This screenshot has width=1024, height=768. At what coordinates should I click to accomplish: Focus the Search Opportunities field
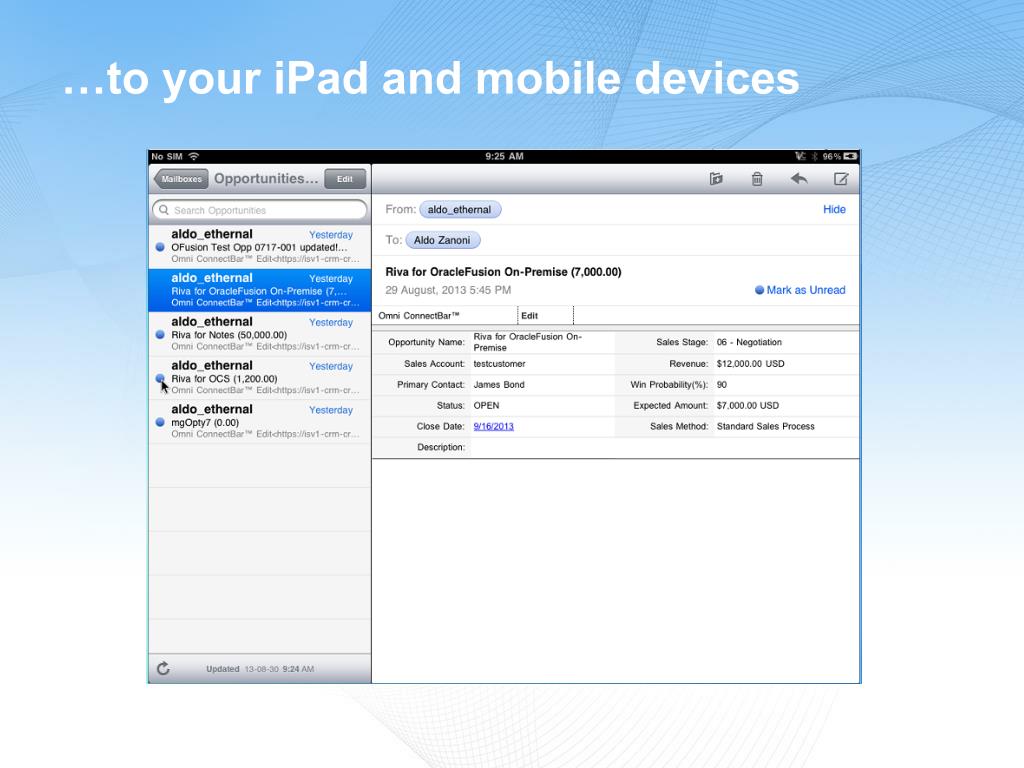tap(260, 210)
